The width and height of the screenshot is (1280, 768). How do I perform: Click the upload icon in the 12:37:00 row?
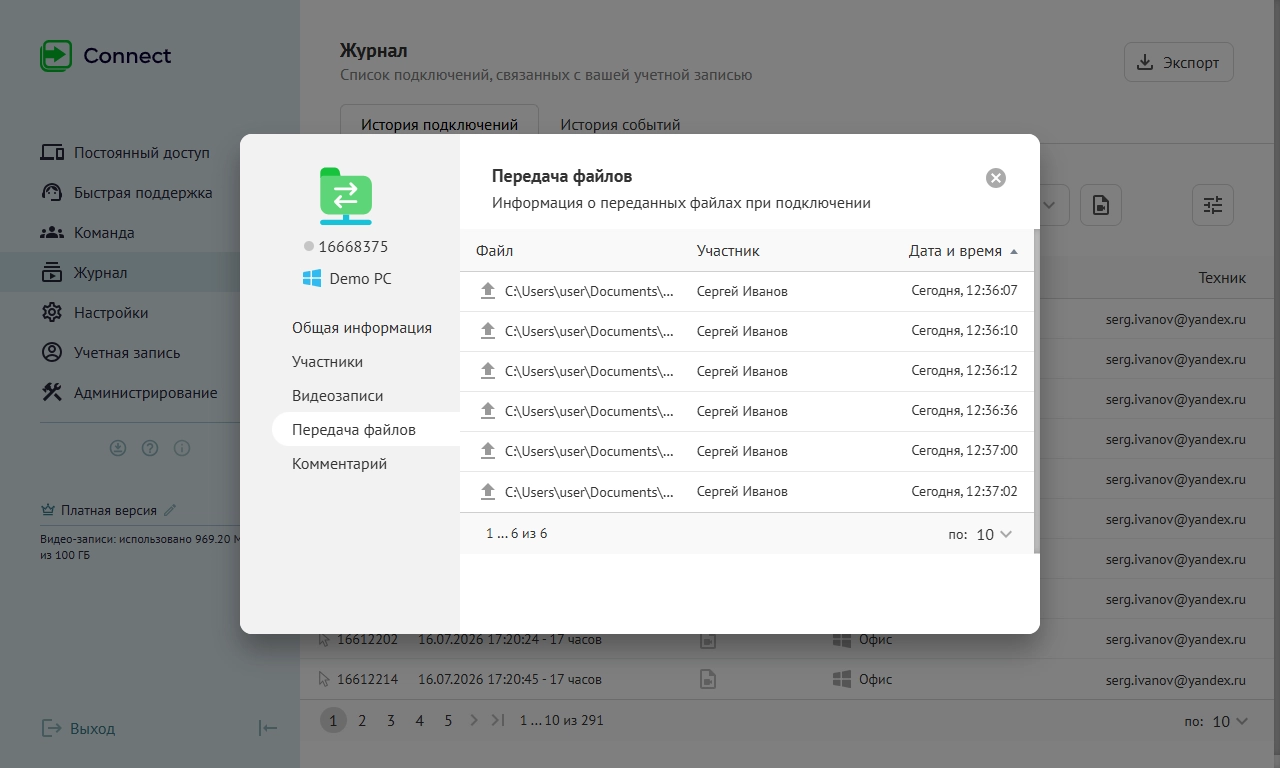click(488, 451)
